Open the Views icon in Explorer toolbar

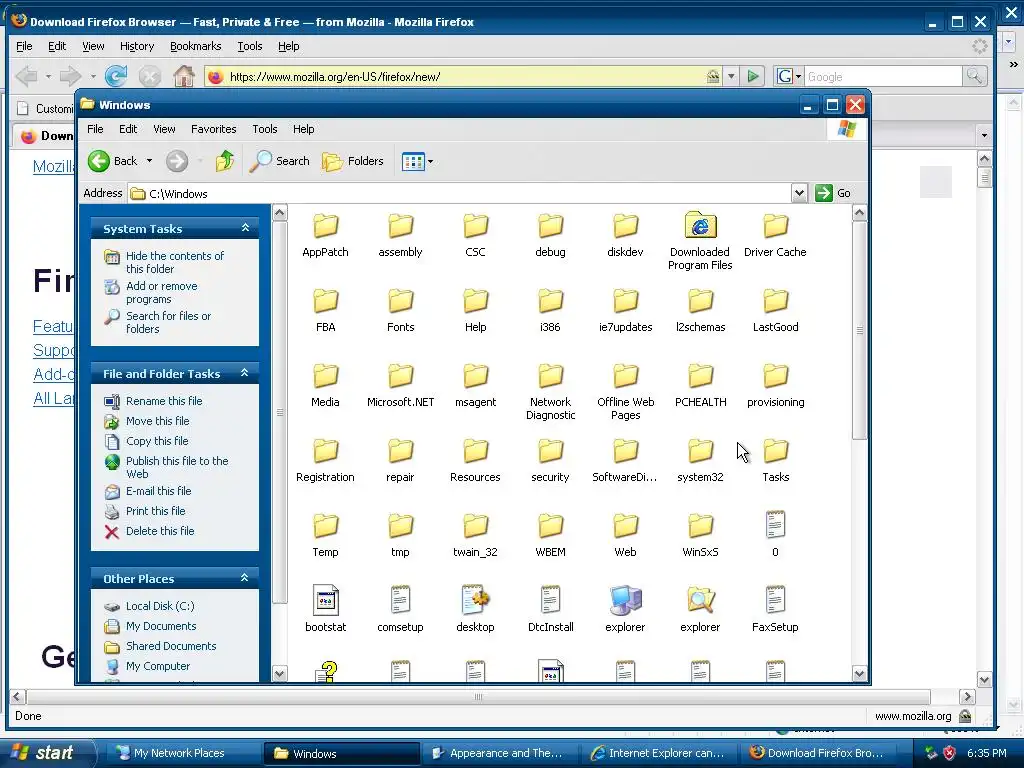point(413,161)
